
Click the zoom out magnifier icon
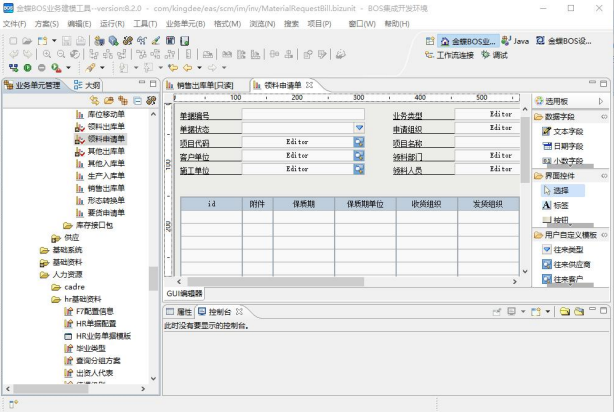pyautogui.click(x=61, y=54)
